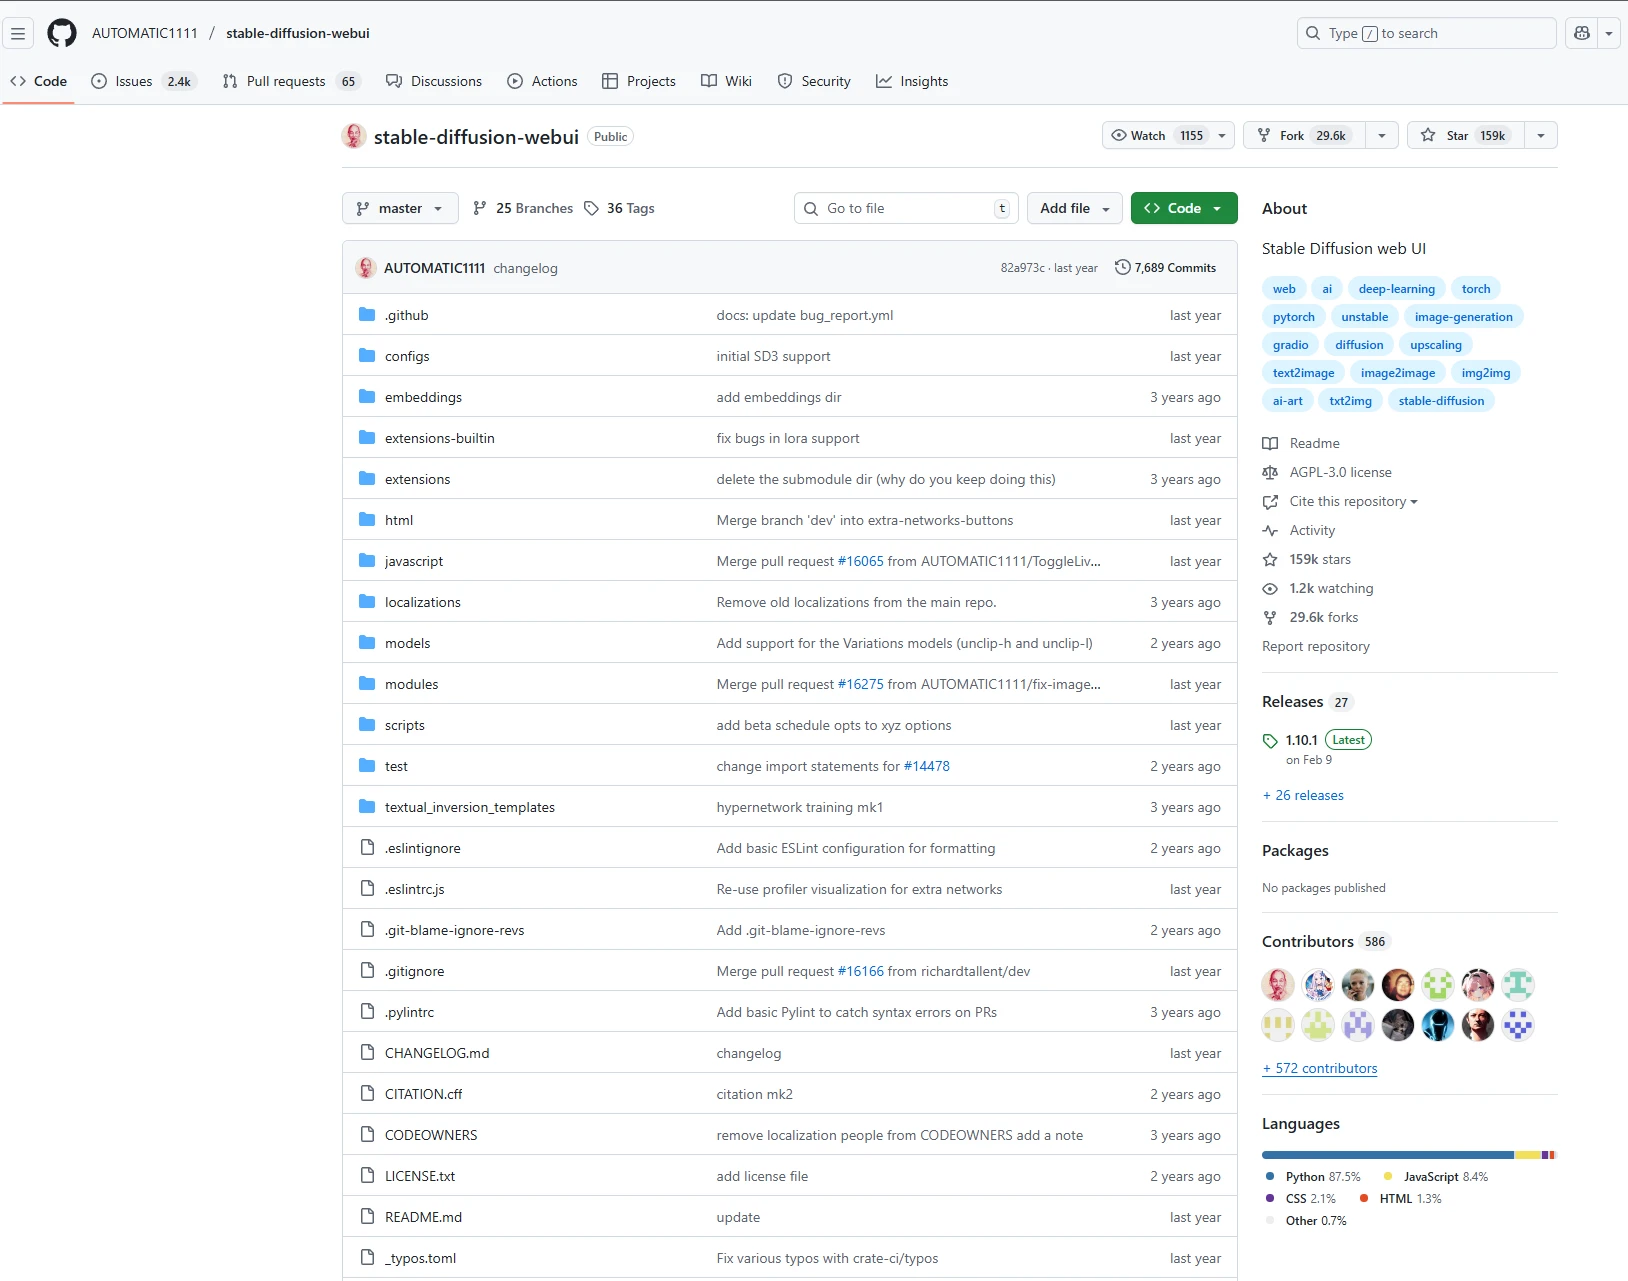This screenshot has height=1281, width=1628.
Task: Click the tags icon next to 36 Tags
Action: tap(592, 208)
